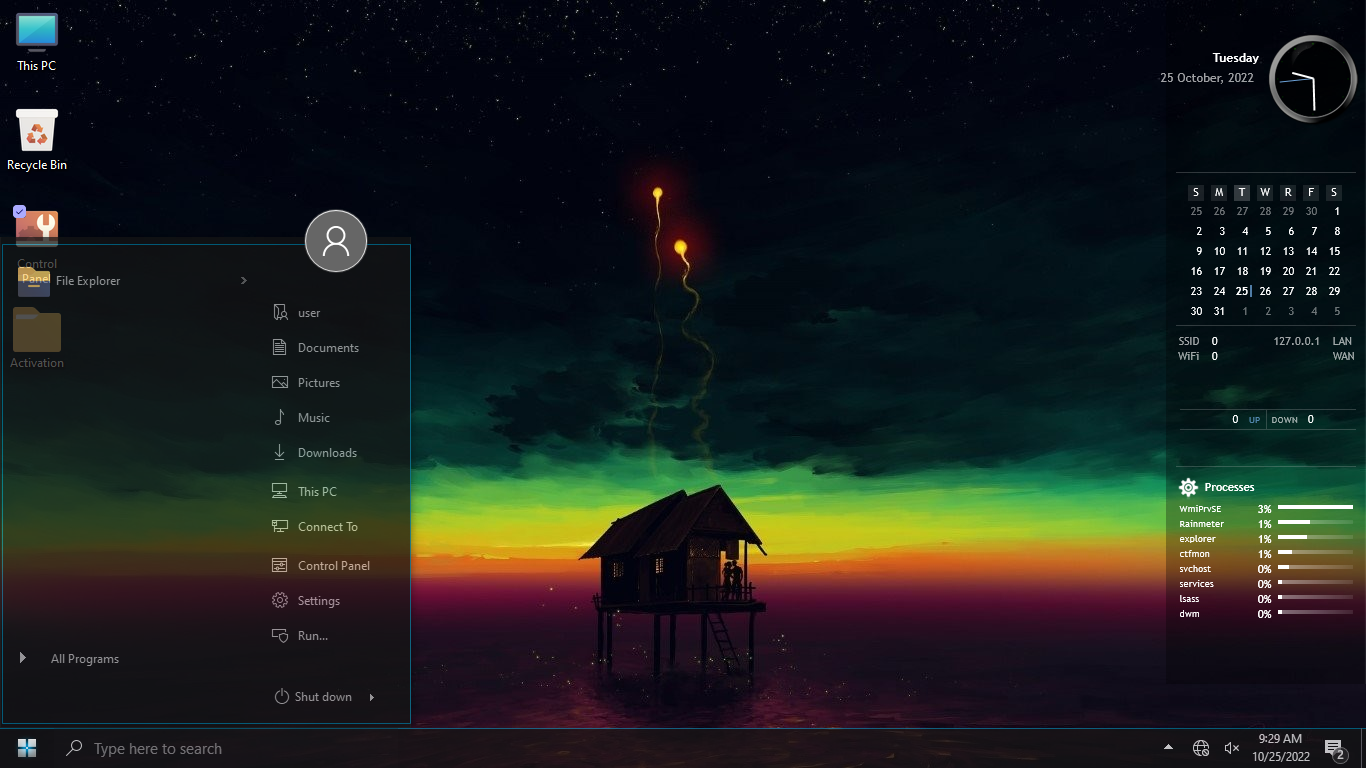Click the search magnifier icon on taskbar

pyautogui.click(x=73, y=748)
